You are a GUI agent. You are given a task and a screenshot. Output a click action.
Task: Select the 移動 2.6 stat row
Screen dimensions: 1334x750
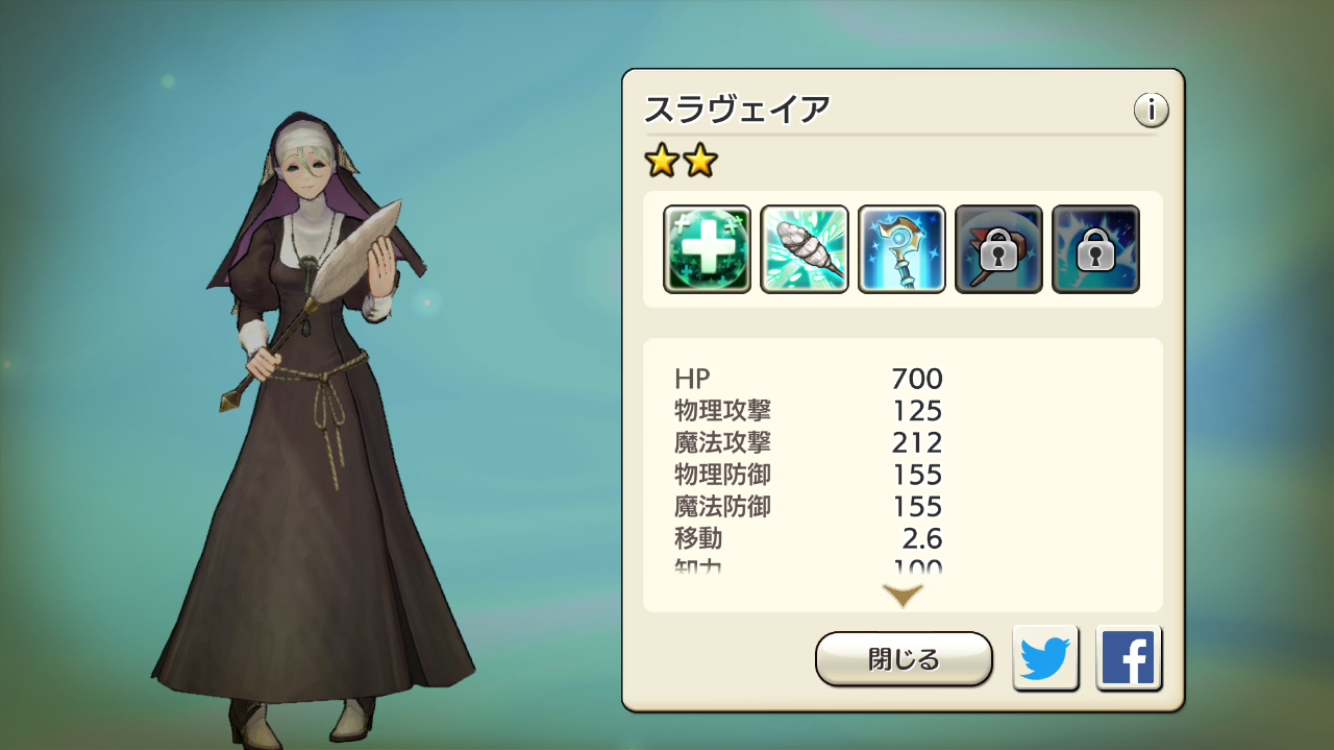click(808, 539)
